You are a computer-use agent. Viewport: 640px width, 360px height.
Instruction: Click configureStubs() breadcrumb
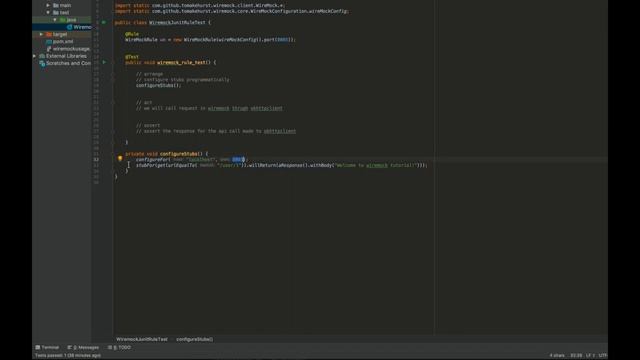click(x=194, y=339)
